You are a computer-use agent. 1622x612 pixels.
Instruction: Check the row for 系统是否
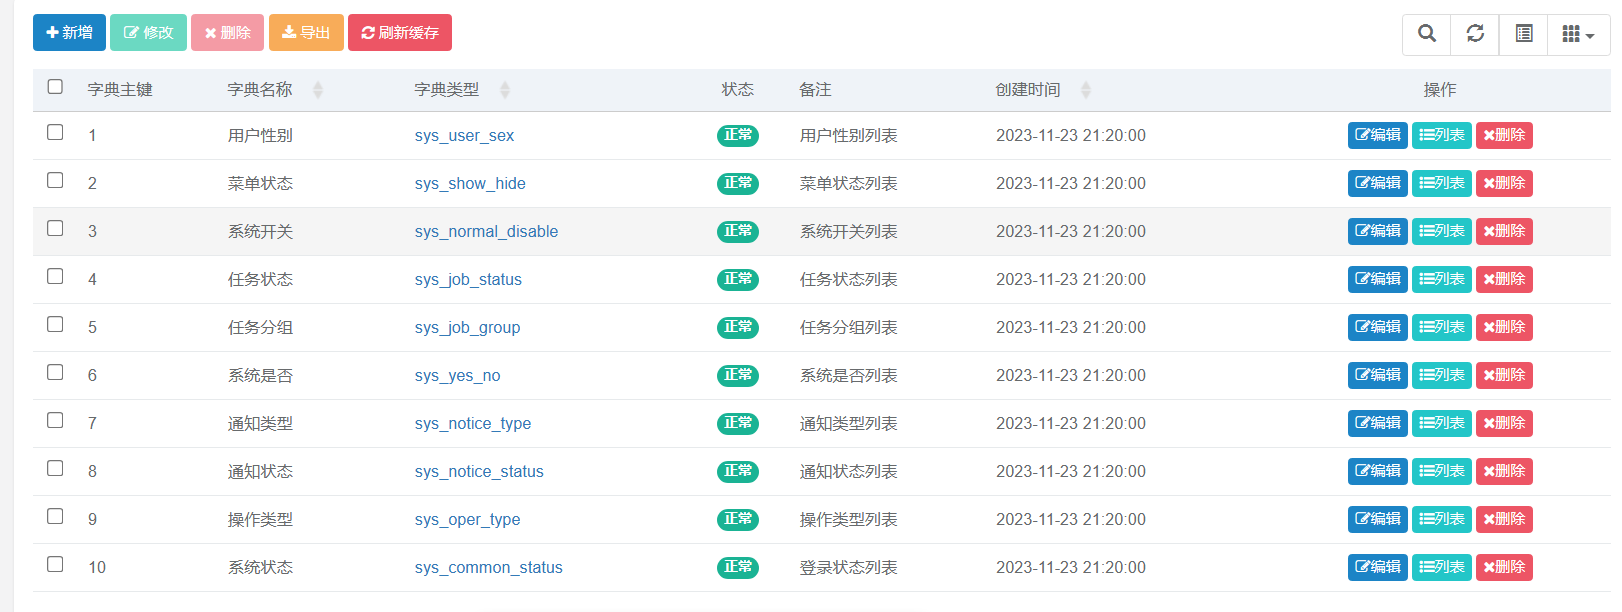[55, 372]
